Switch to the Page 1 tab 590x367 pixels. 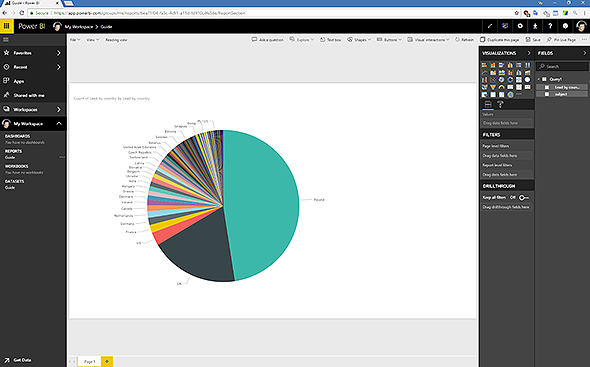[90, 361]
